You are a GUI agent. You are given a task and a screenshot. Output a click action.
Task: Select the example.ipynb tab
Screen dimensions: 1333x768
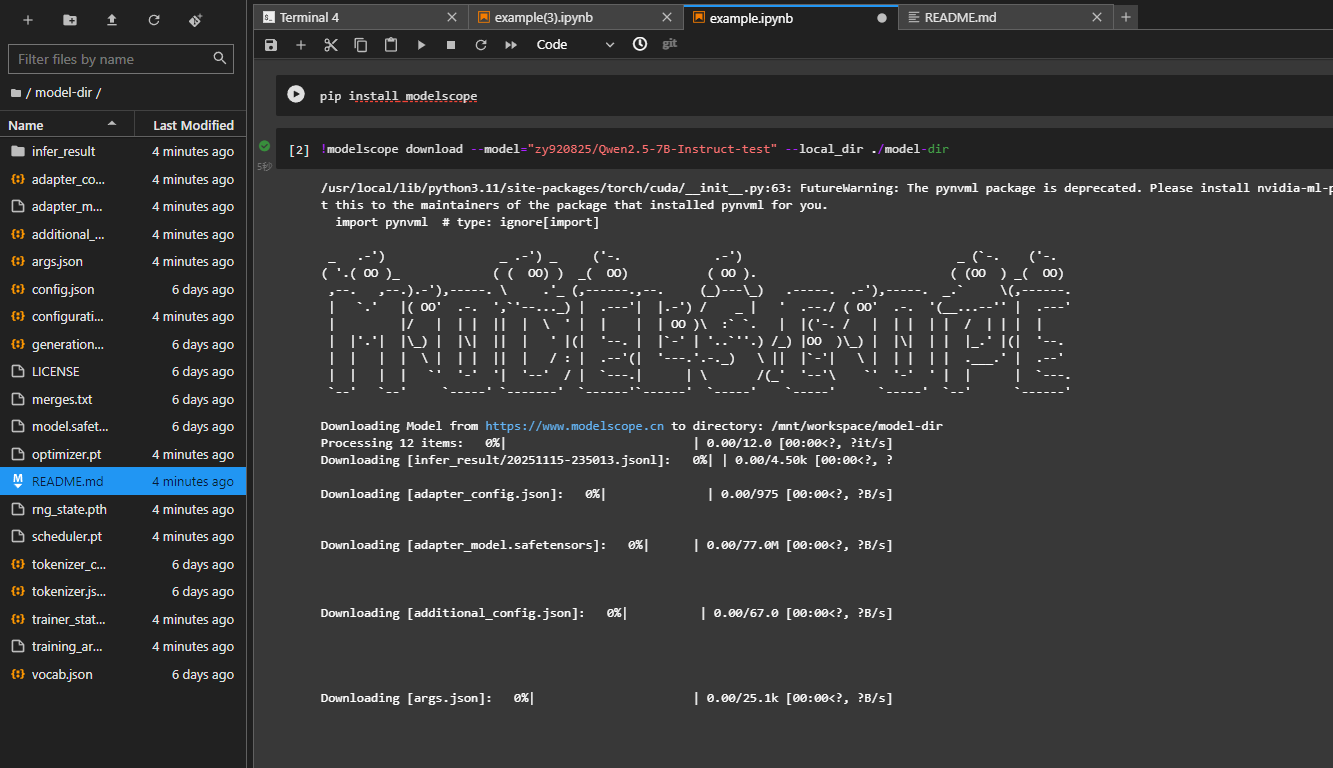790,17
